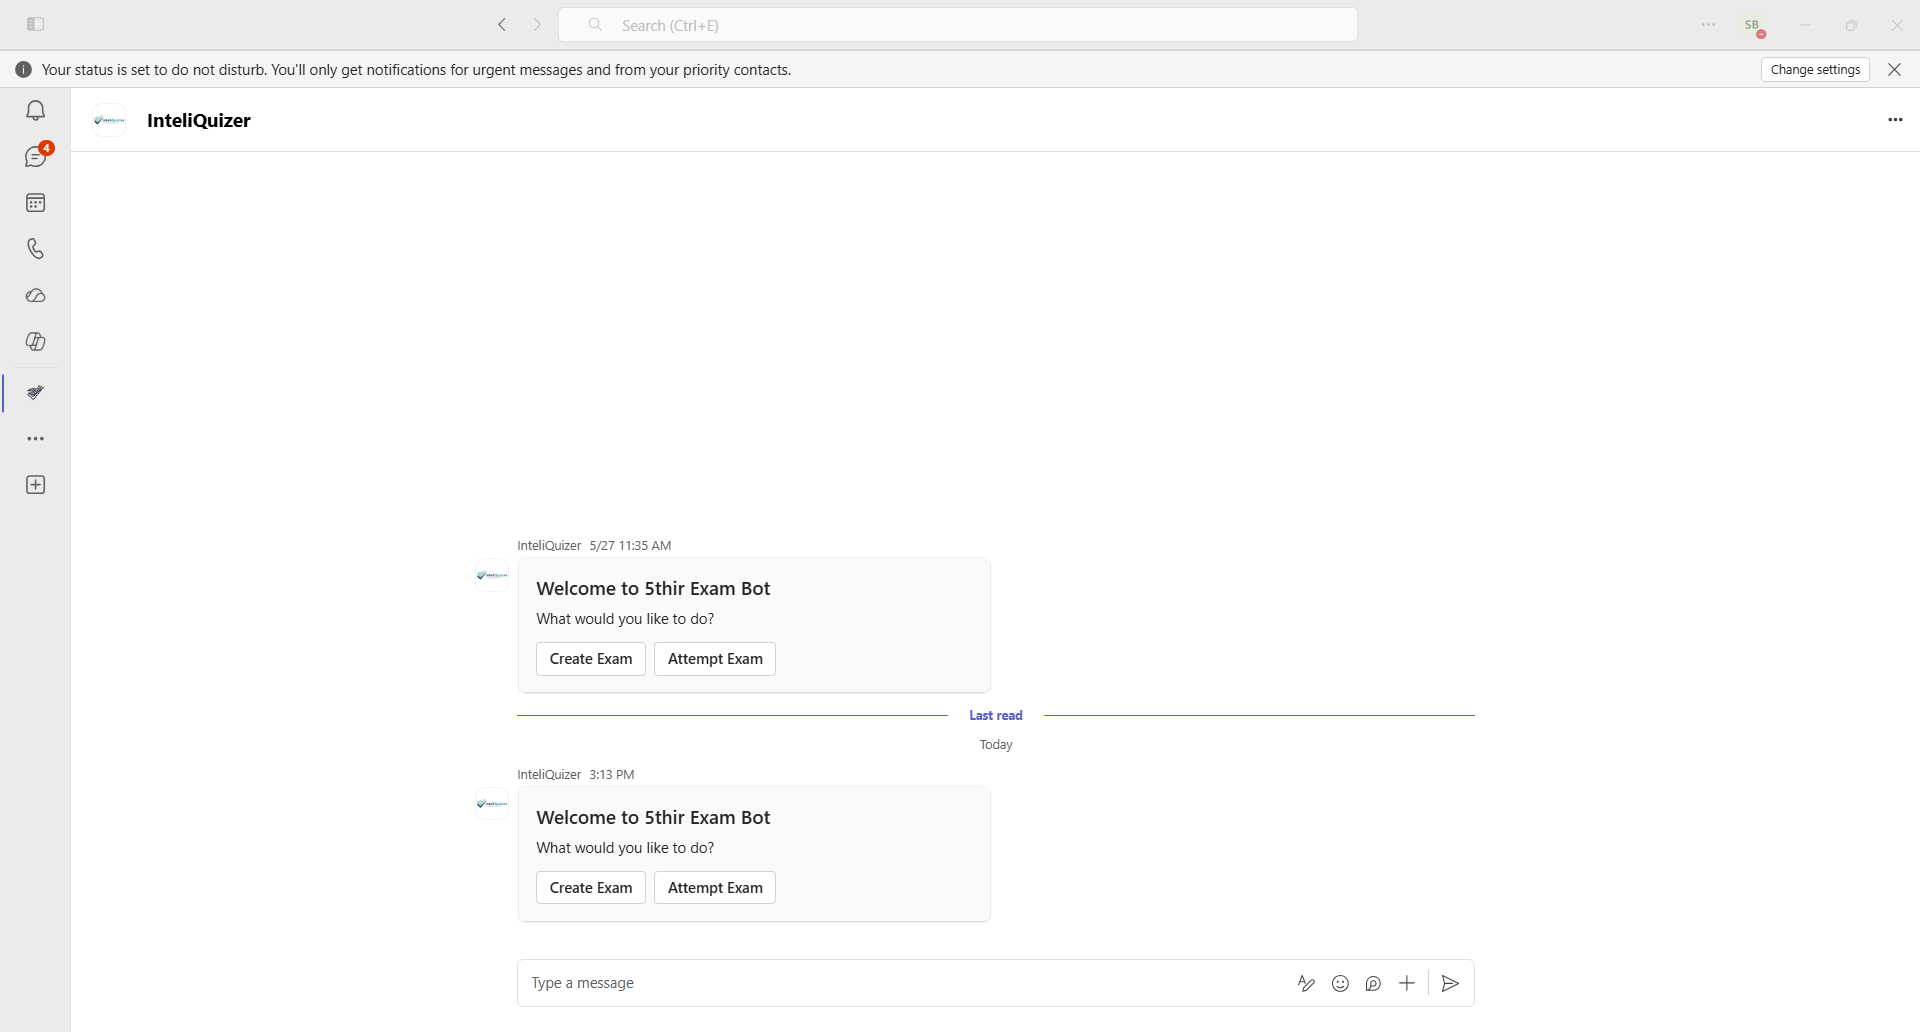The height and width of the screenshot is (1032, 1920).
Task: Select the InteliQuizer app in sidebar
Action: coord(36,393)
